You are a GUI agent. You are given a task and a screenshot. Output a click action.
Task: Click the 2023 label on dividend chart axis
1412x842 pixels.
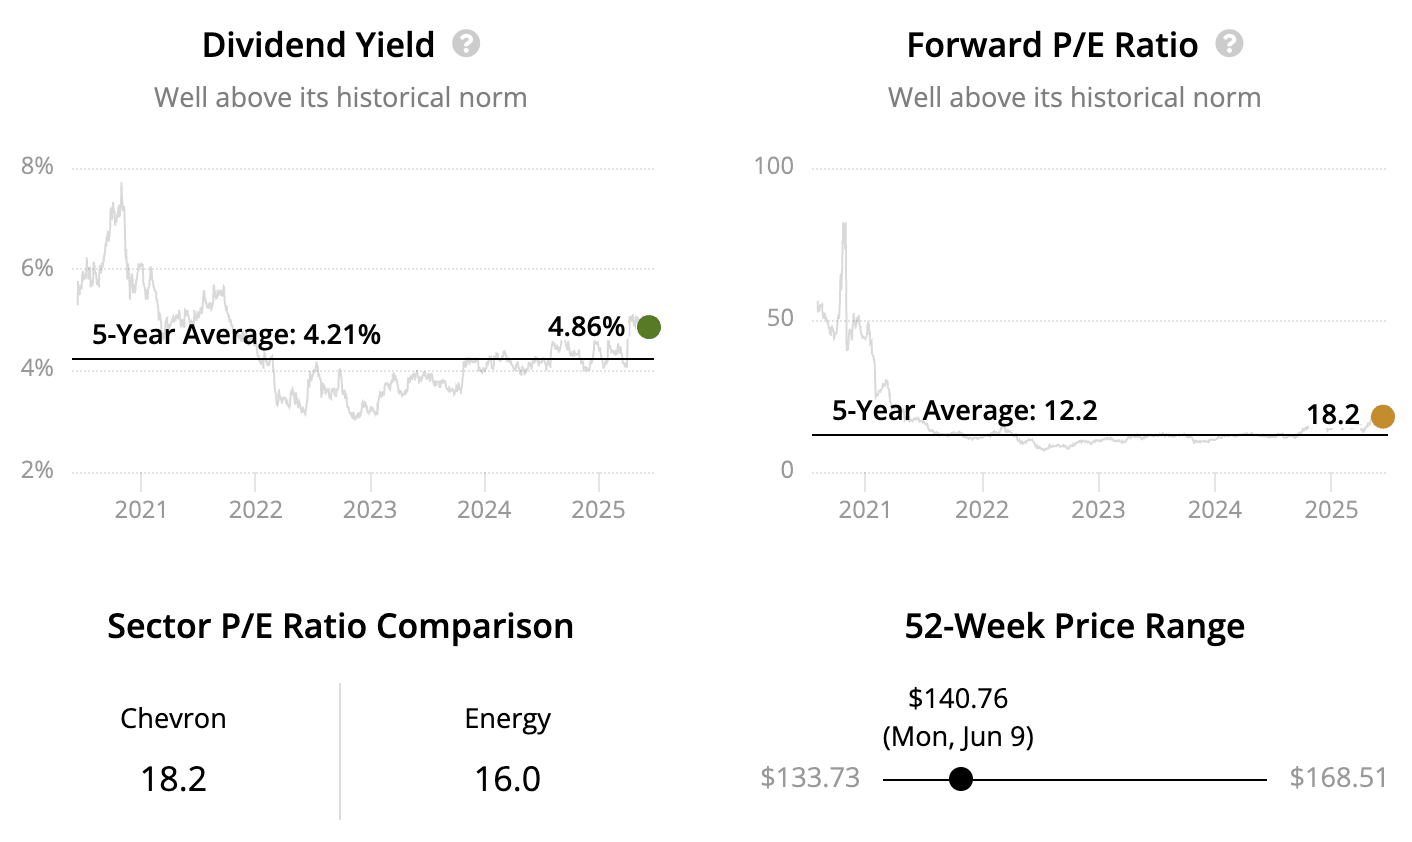point(370,510)
